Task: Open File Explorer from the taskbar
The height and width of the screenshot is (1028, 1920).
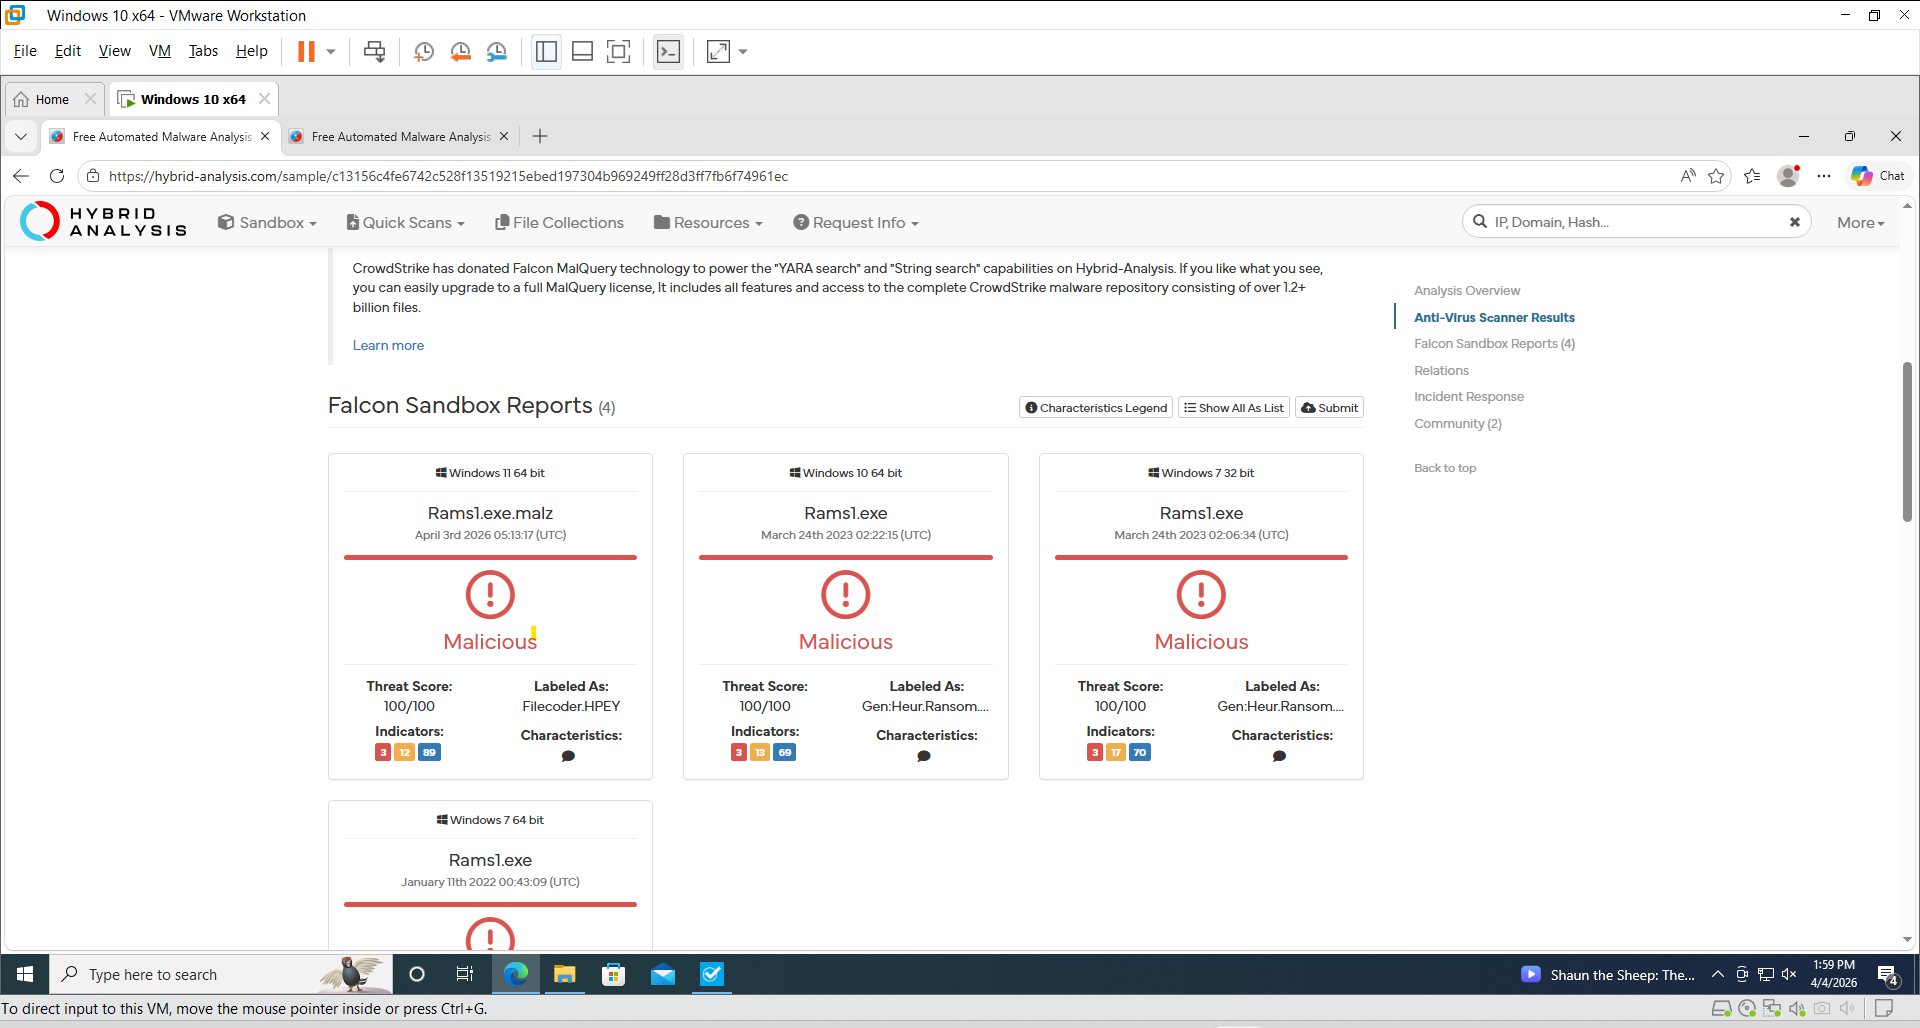Action: [565, 974]
